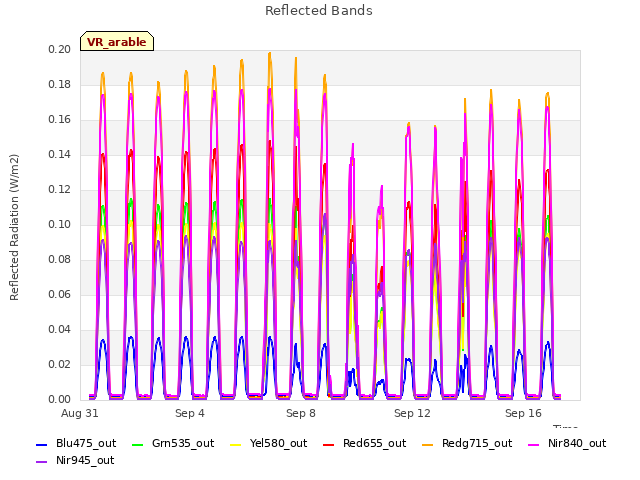This screenshot has width=640, height=480.
Task: Click the Sep 4 x-axis tick label
Action: 190,413
